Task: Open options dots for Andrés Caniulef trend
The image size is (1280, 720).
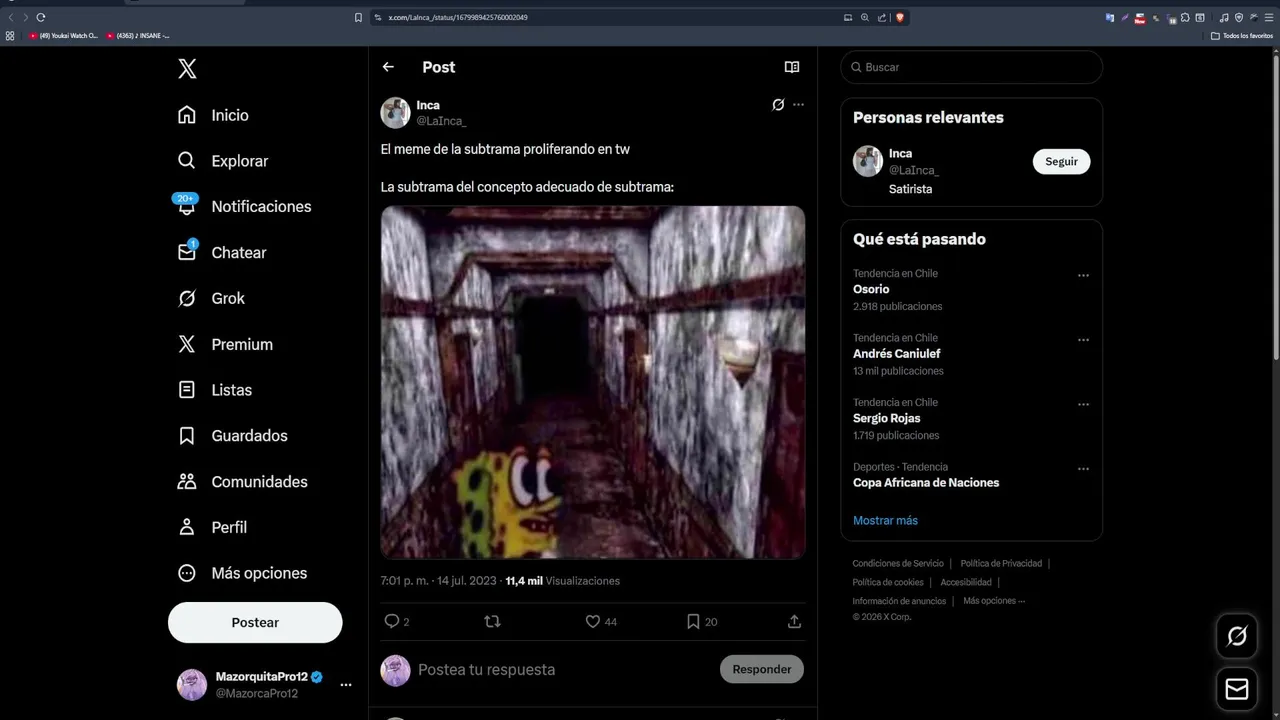Action: [1083, 340]
